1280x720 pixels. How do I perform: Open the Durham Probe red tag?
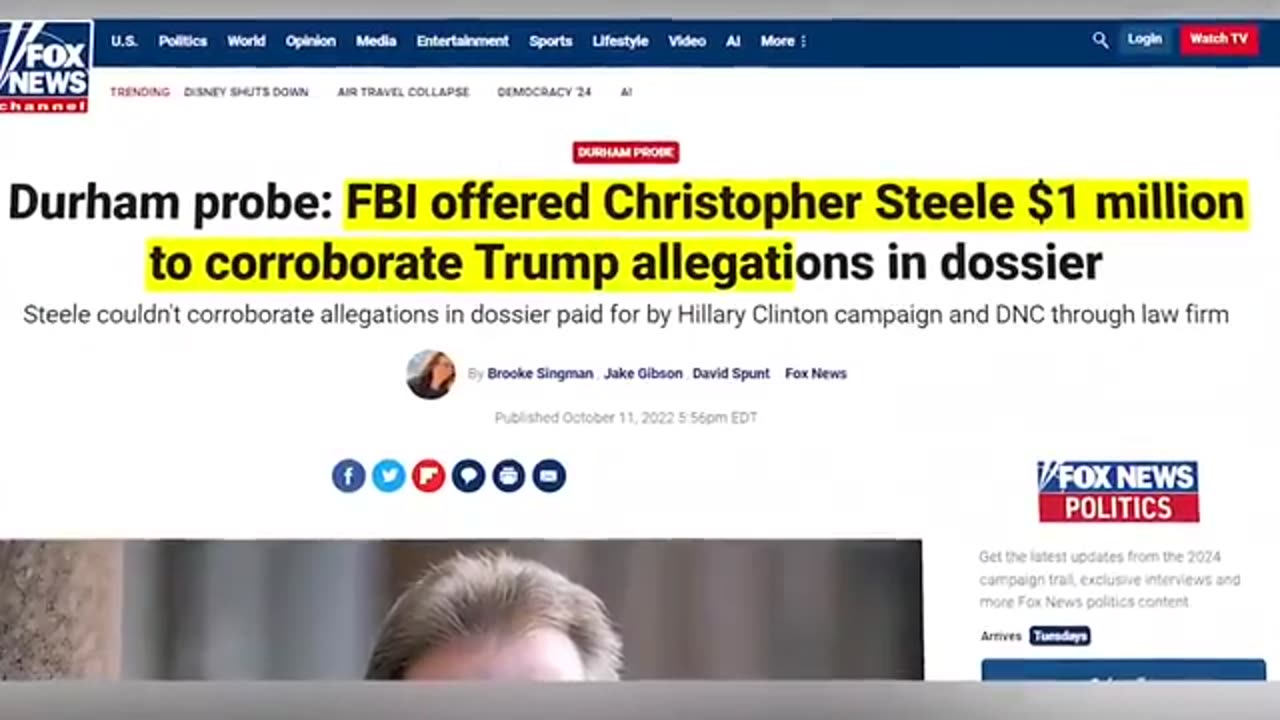(626, 152)
